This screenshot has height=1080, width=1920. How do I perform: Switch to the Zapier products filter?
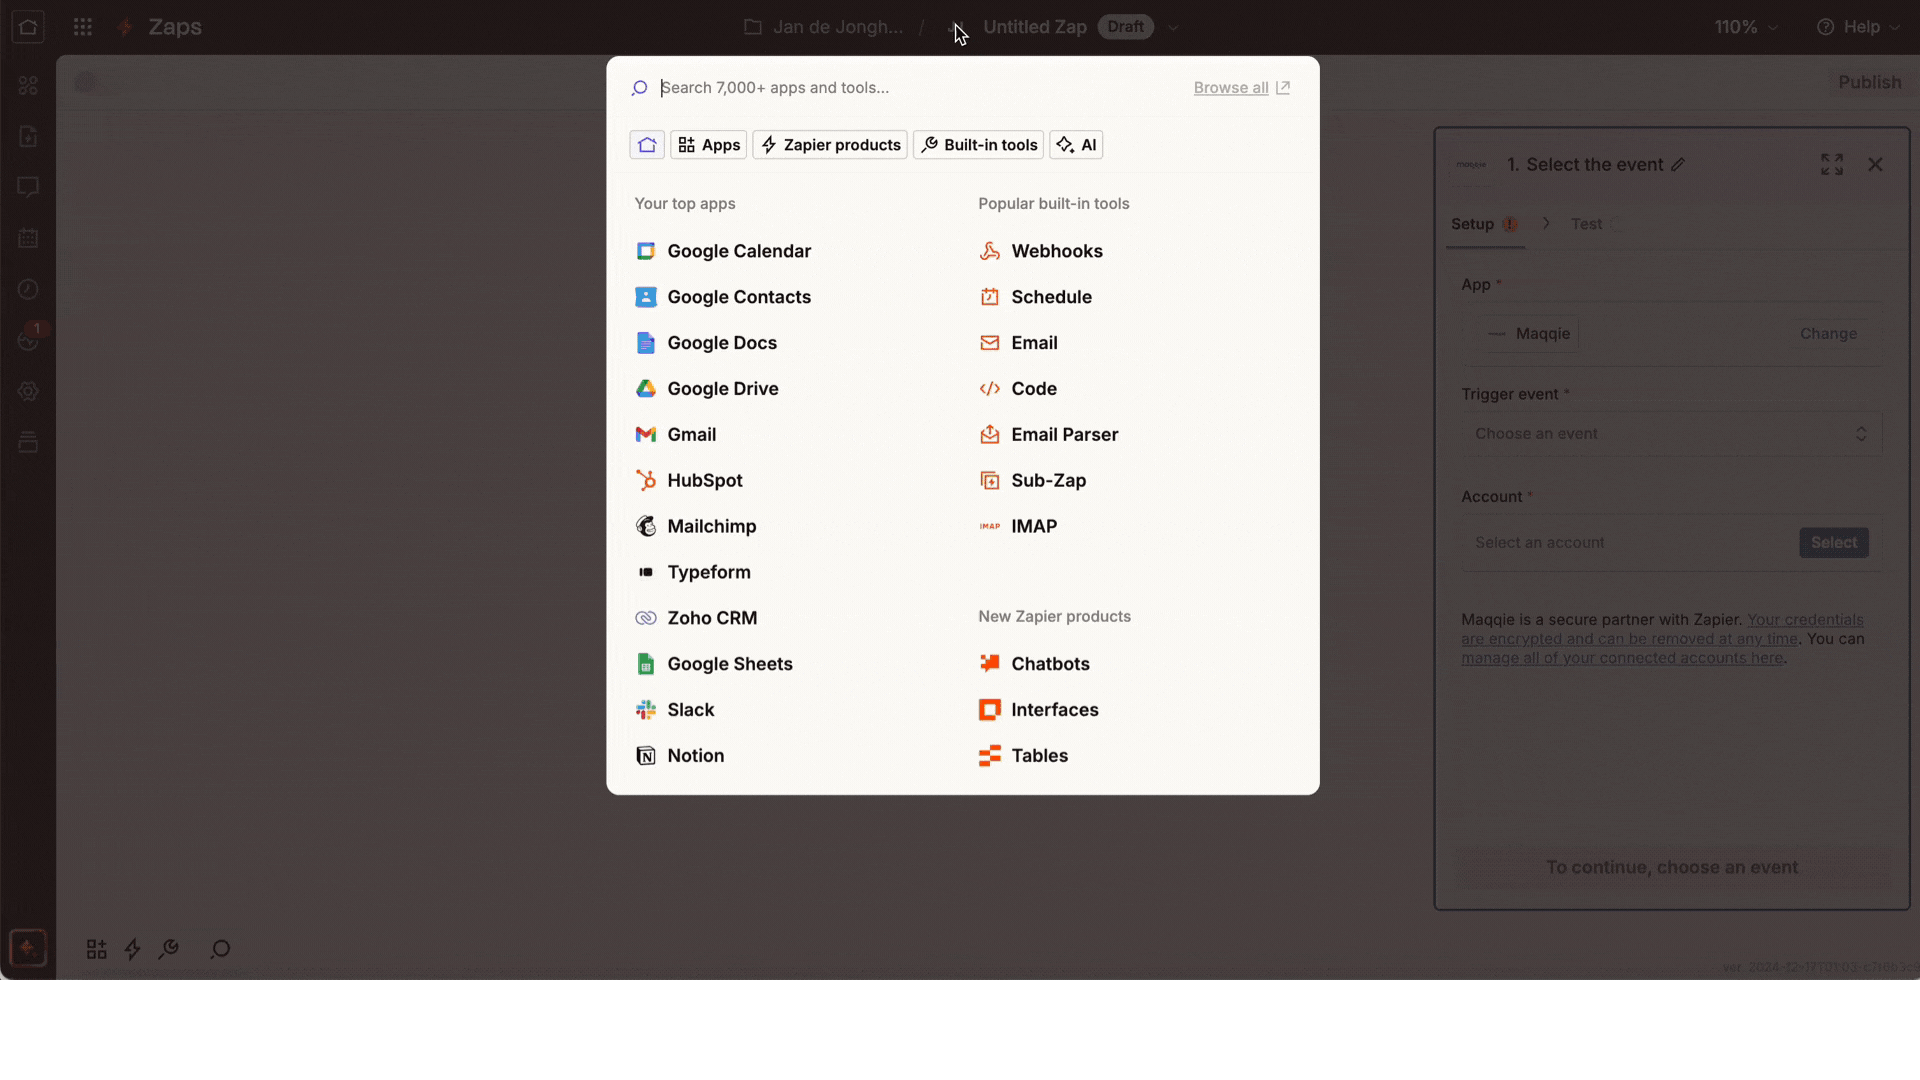[829, 145]
